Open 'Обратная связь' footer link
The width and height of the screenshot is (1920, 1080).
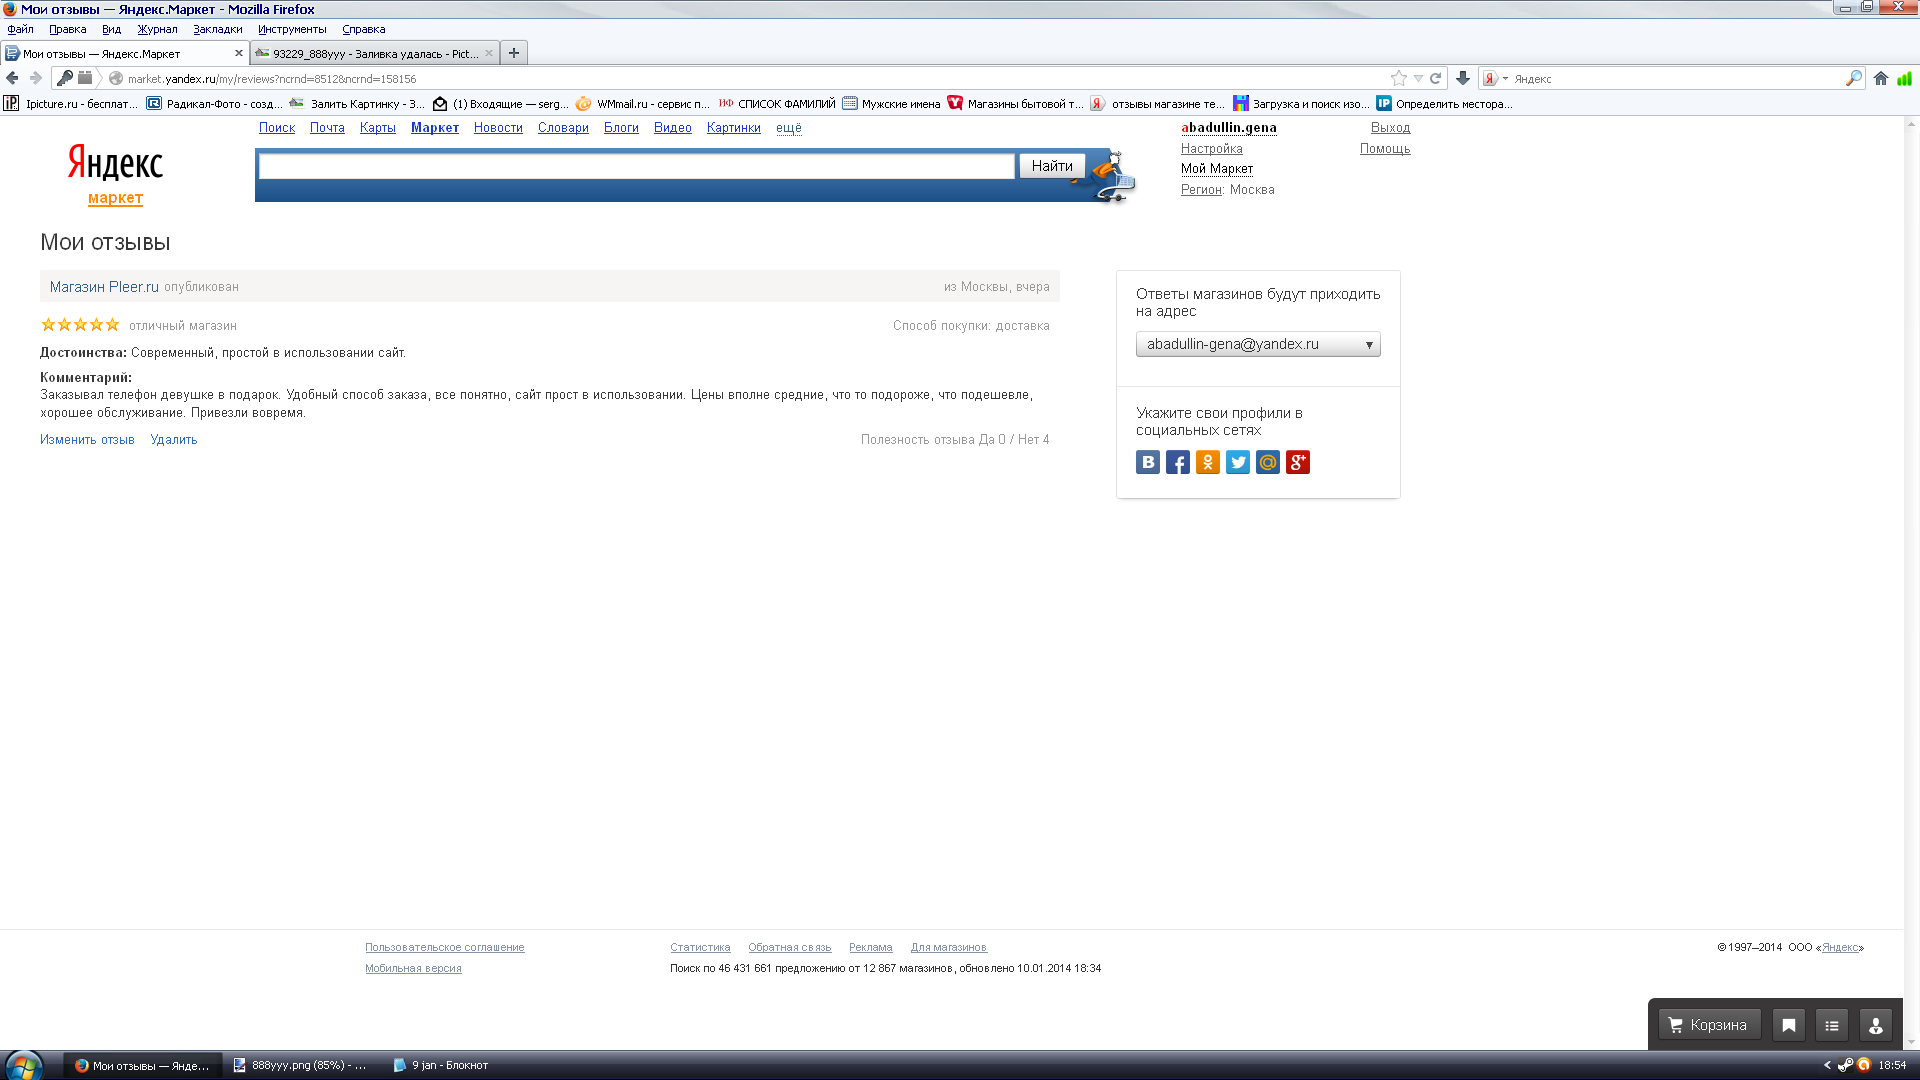tap(790, 948)
